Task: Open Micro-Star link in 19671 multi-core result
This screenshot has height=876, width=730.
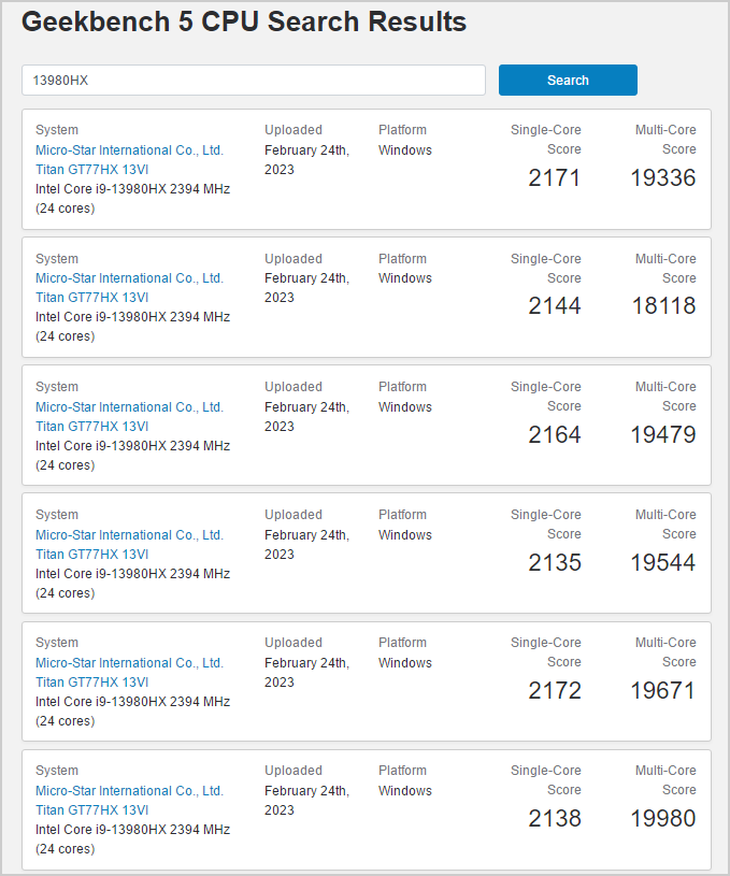Action: click(130, 663)
